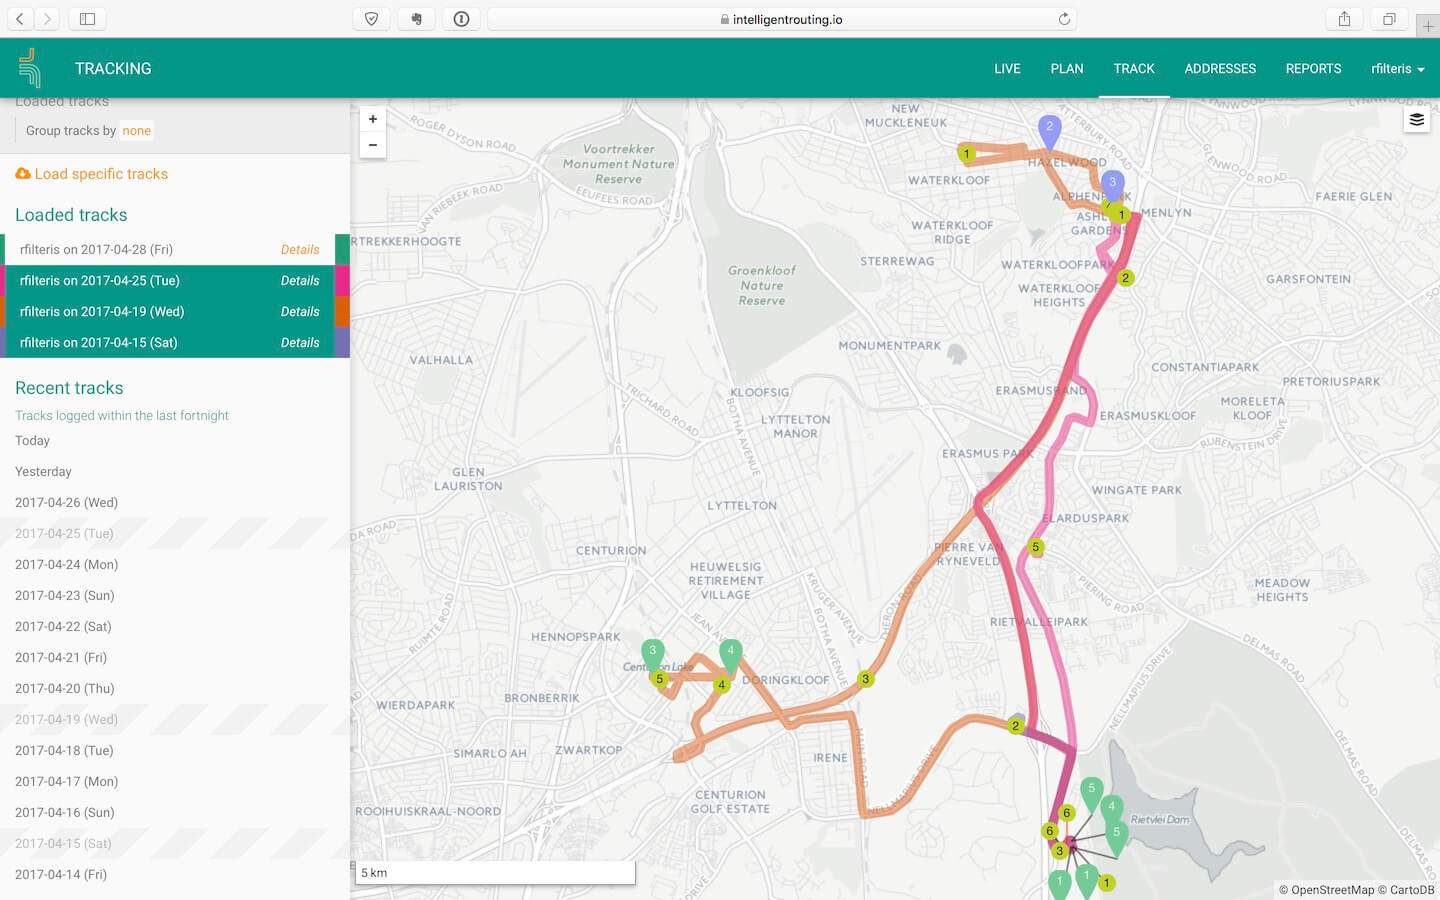Load the 2017-04-24 (Mon) recent track
1440x900 pixels.
67,565
